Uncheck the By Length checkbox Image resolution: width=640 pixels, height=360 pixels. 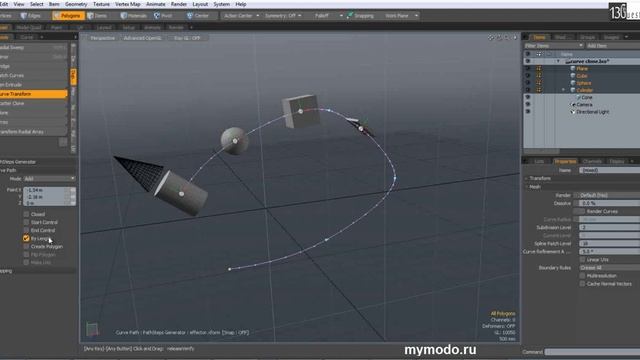pyautogui.click(x=26, y=238)
